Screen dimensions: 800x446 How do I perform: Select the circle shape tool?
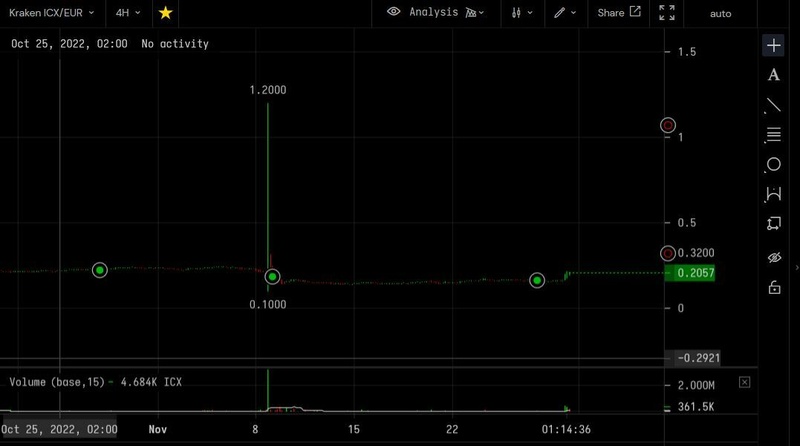pos(773,164)
